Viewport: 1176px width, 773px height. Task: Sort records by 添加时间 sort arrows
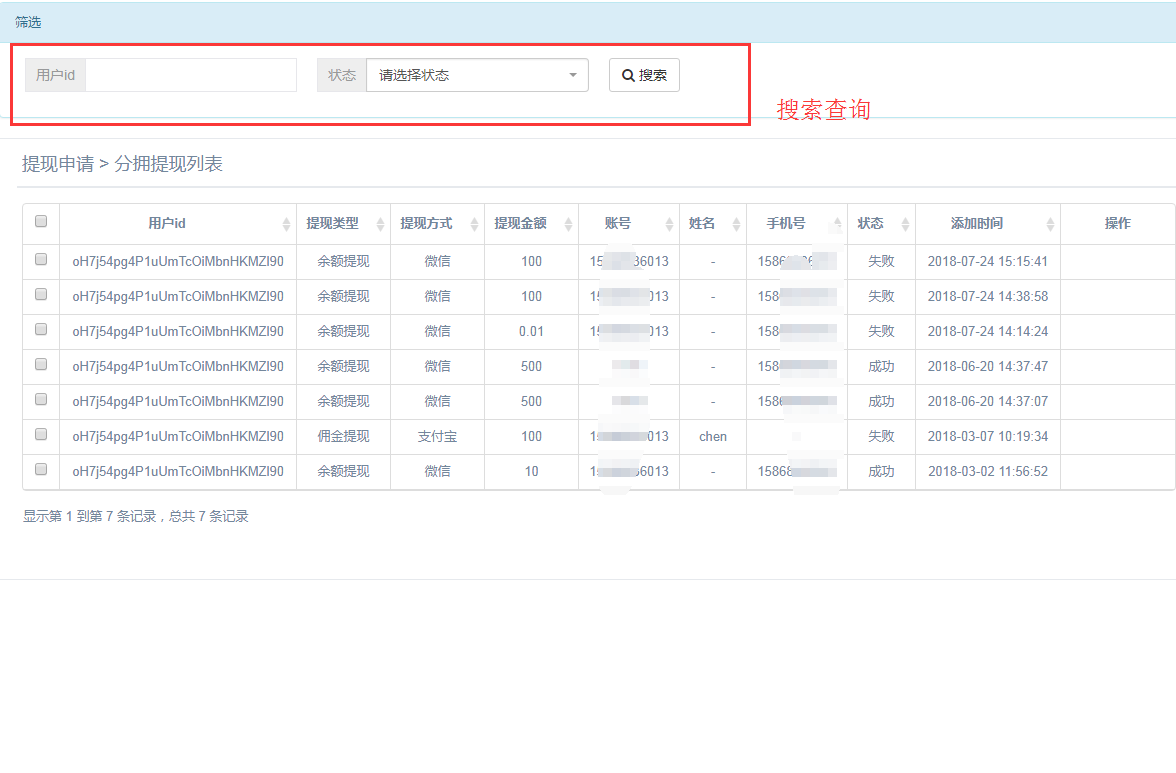(x=1050, y=224)
